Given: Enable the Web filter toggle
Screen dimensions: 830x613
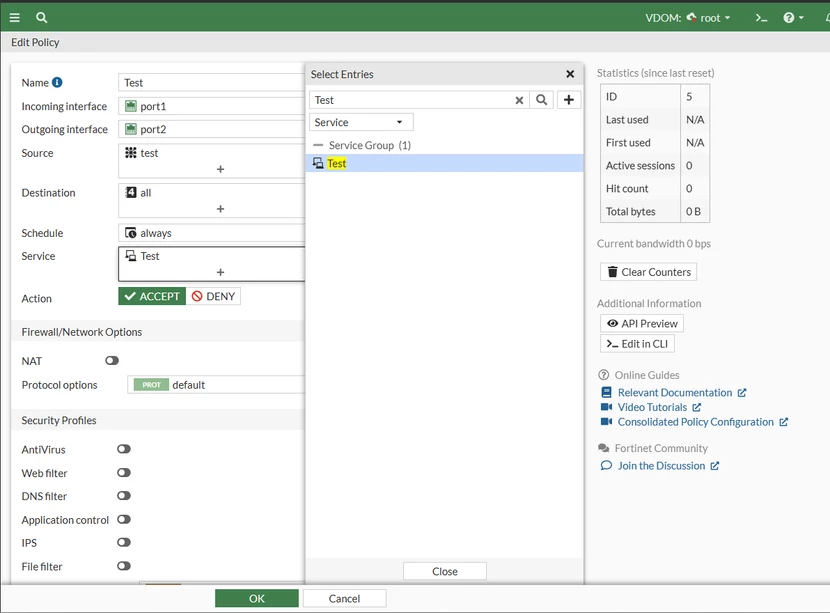Looking at the screenshot, I should tap(124, 473).
